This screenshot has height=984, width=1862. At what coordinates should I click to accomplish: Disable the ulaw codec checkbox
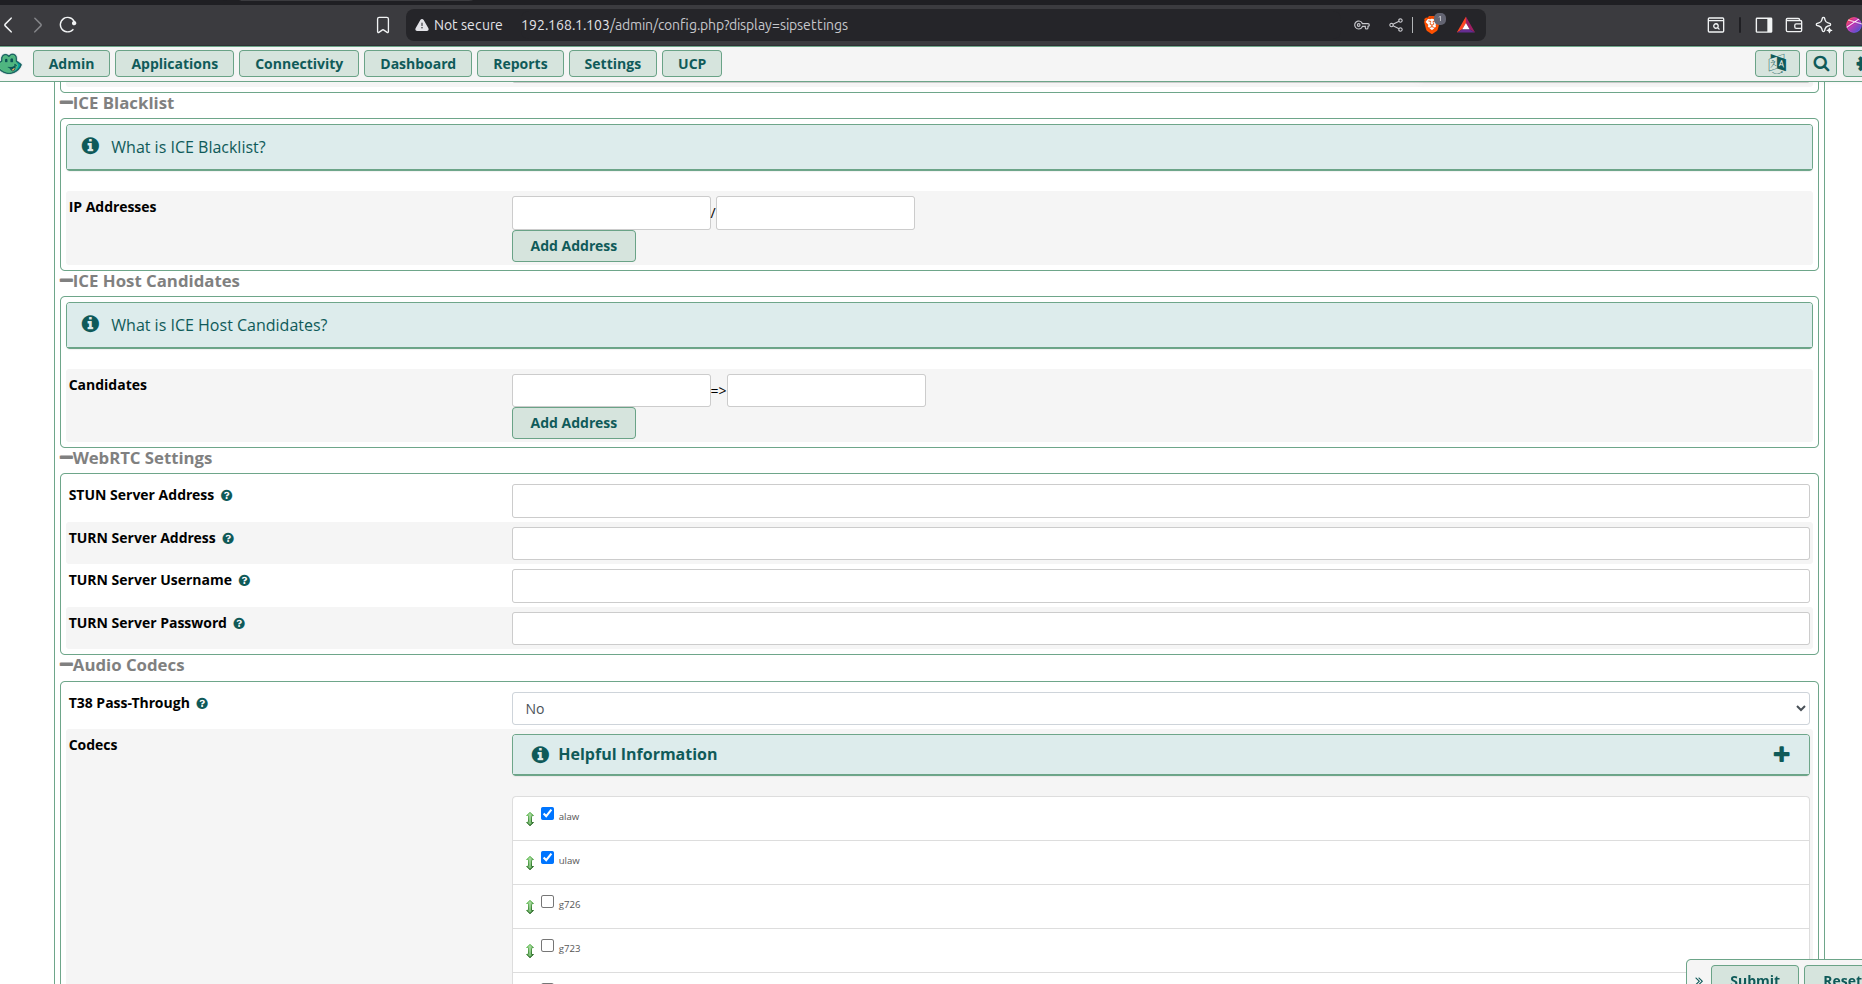coord(547,858)
